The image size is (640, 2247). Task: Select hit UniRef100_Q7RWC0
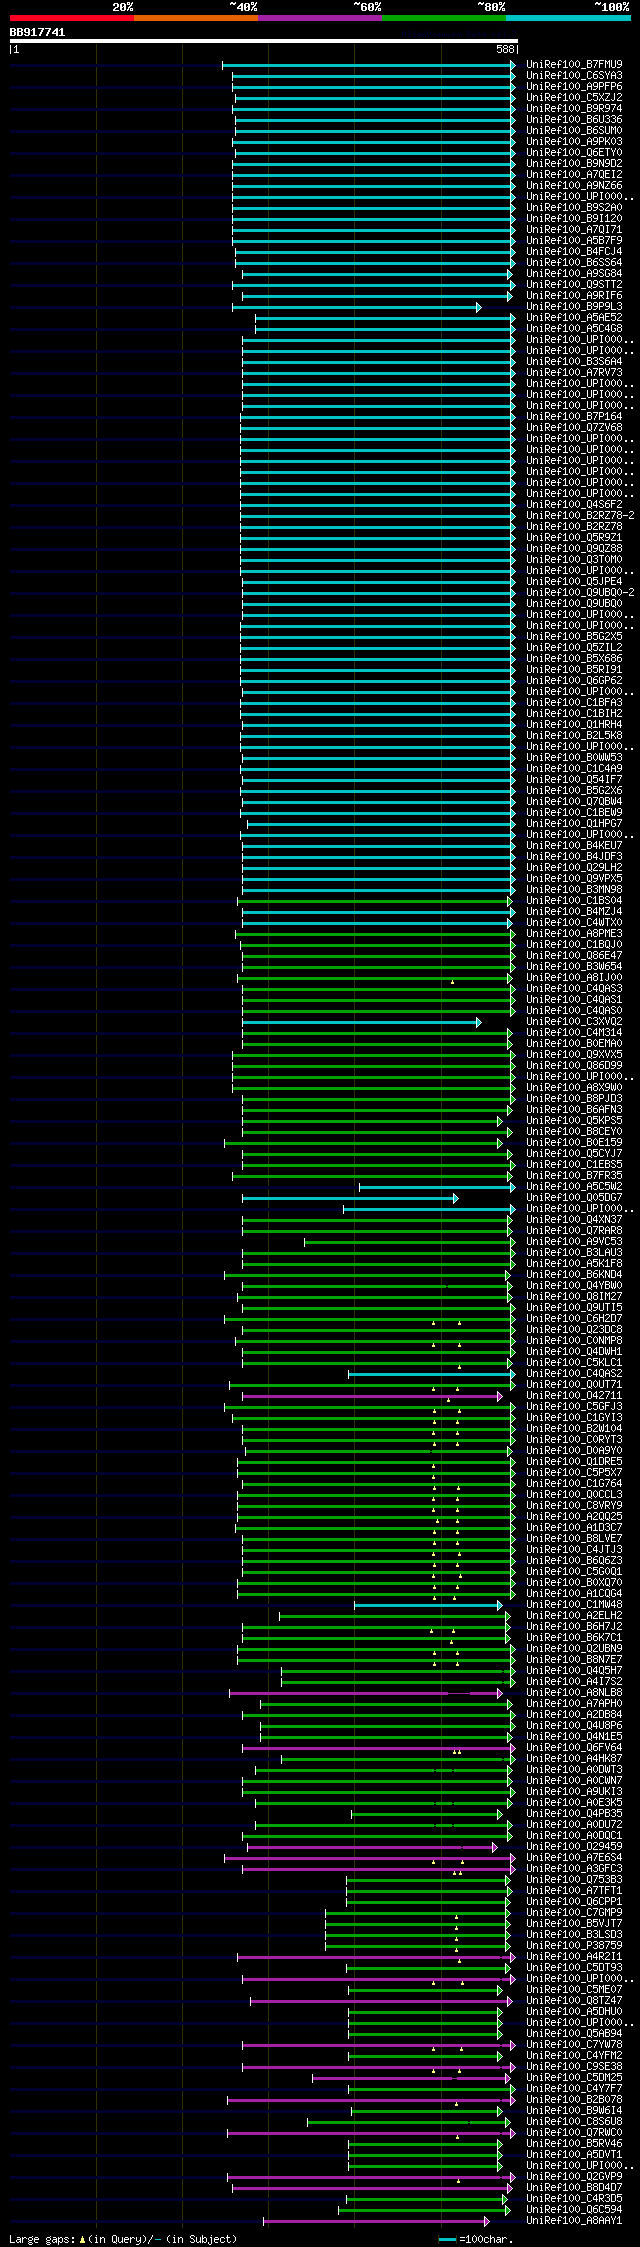[x=574, y=2132]
